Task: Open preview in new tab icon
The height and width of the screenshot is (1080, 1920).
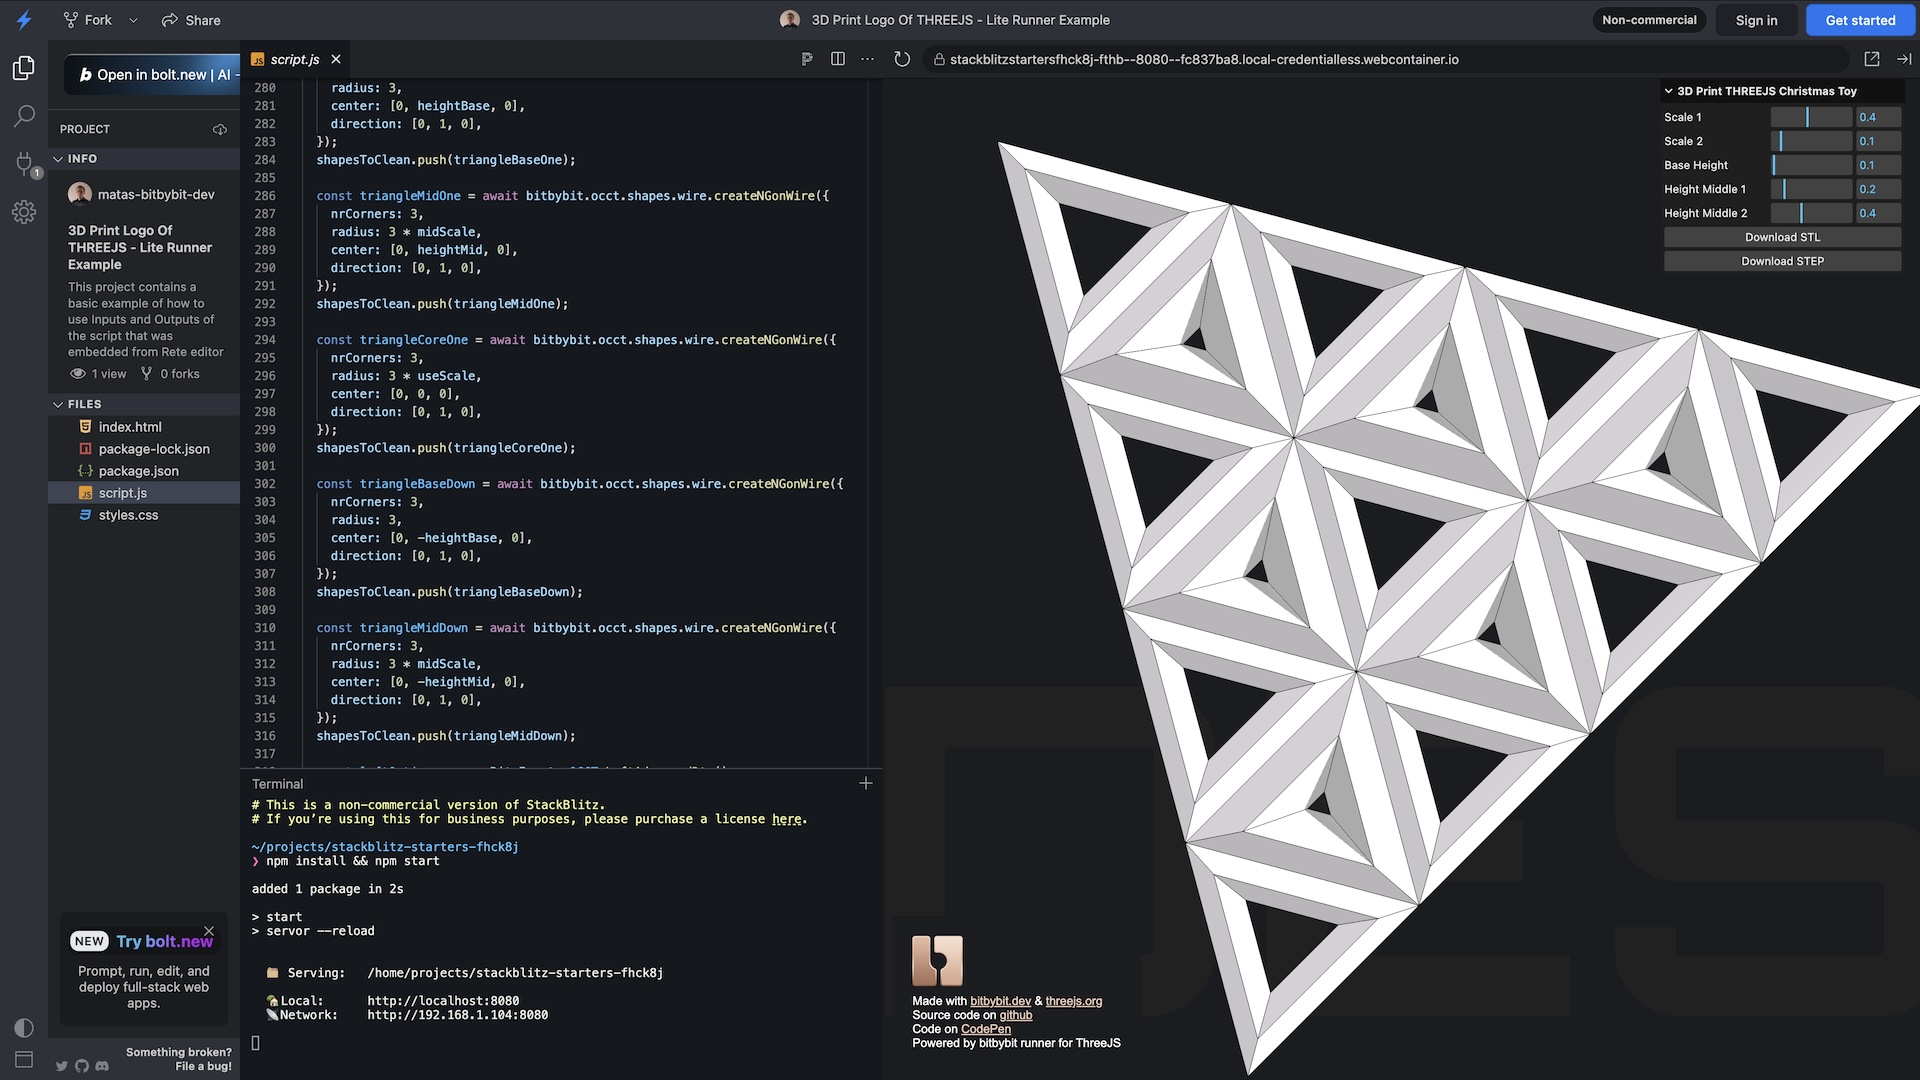Action: (x=1872, y=59)
